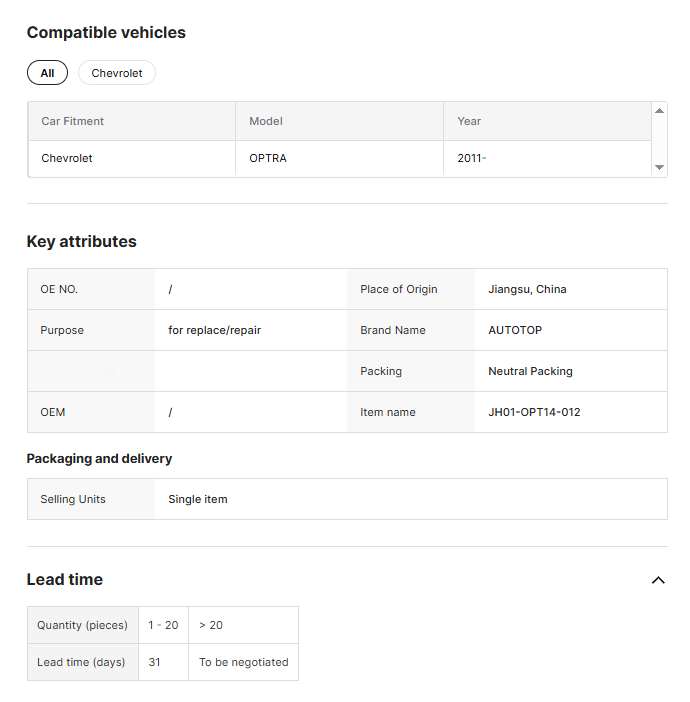690x702 pixels.
Task: Click the JH01-OPT14-012 item name value
Action: coord(534,412)
